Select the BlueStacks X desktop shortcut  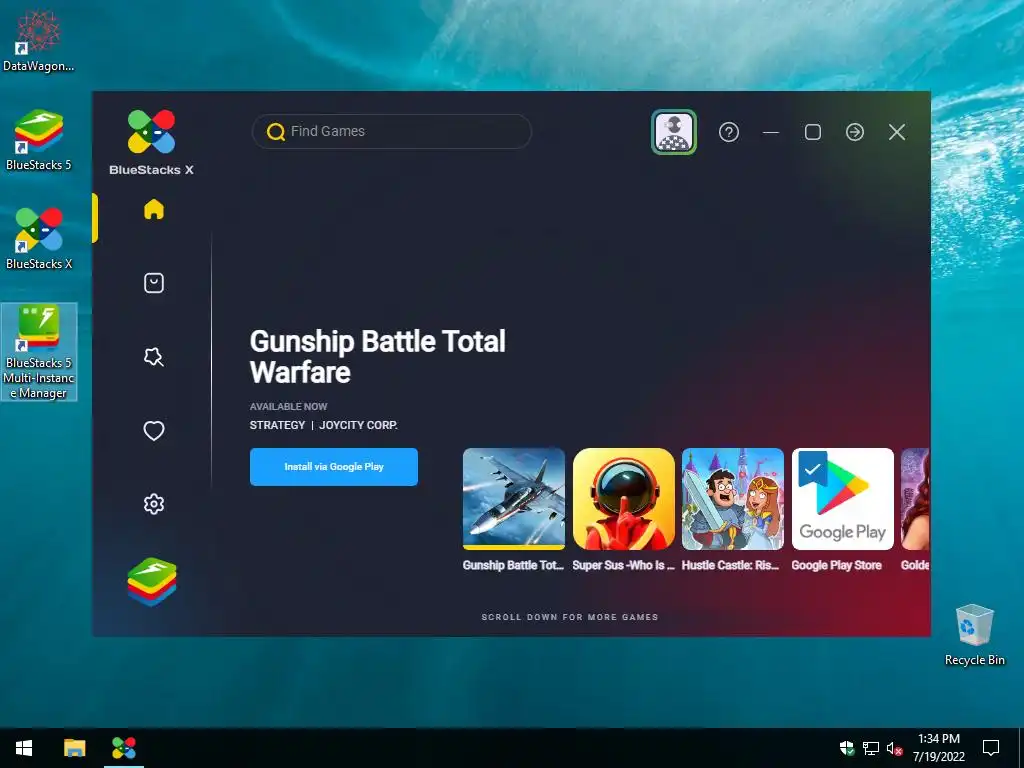[39, 239]
